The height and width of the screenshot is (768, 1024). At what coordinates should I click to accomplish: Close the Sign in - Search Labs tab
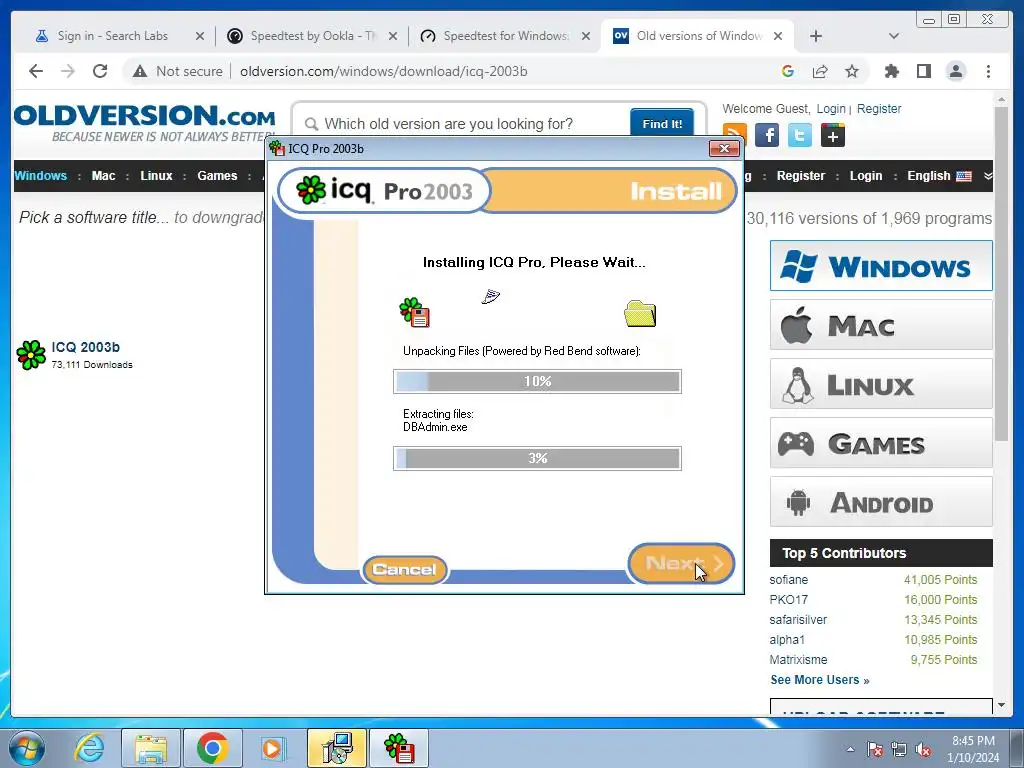[200, 36]
